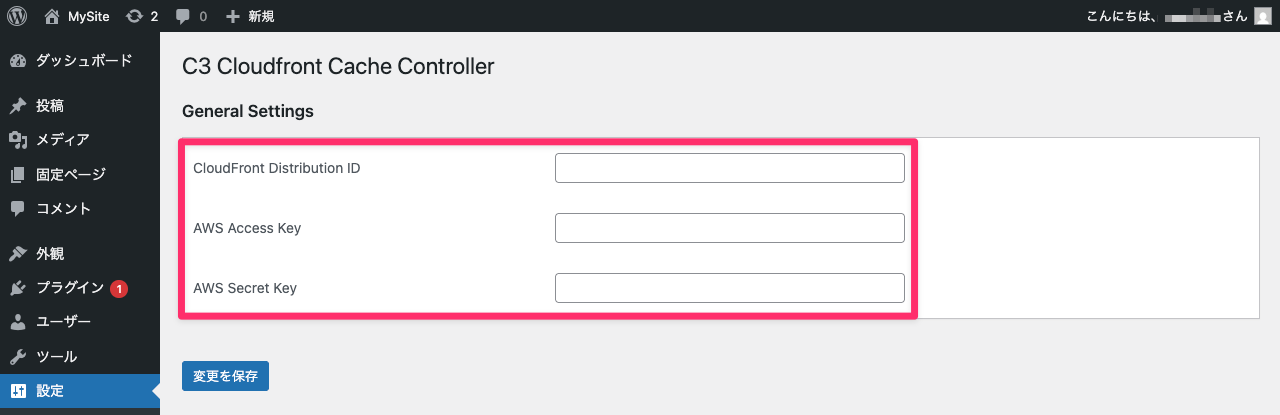This screenshot has height=415, width=1280.
Task: Click the 固定ページ pages icon
Action: (x=18, y=175)
